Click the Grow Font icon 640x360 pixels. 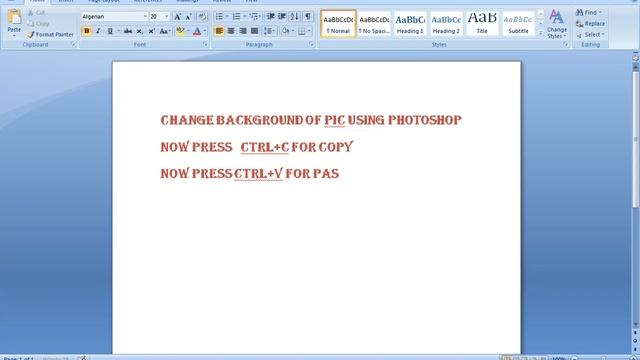[178, 17]
